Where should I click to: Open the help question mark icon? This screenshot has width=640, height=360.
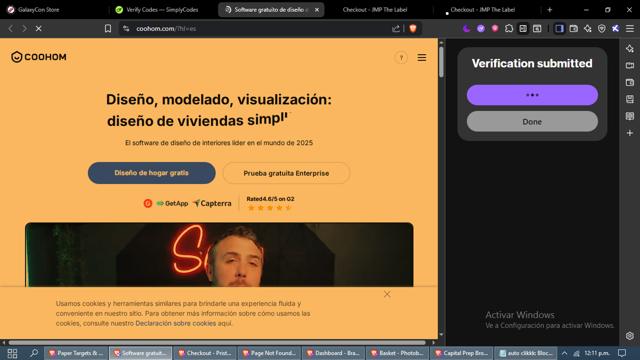tap(401, 58)
